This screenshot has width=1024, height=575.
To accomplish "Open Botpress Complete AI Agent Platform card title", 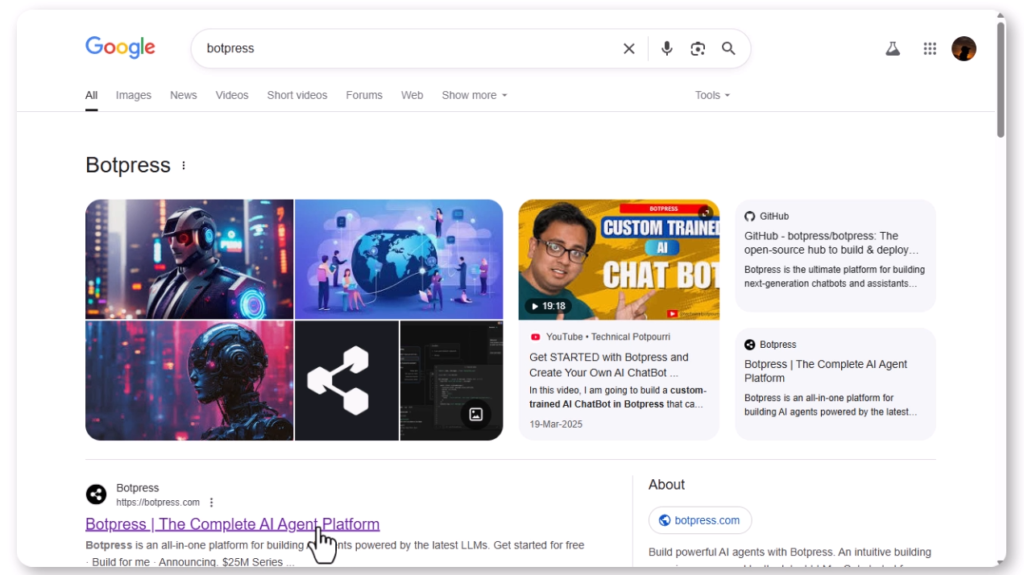I will point(825,371).
